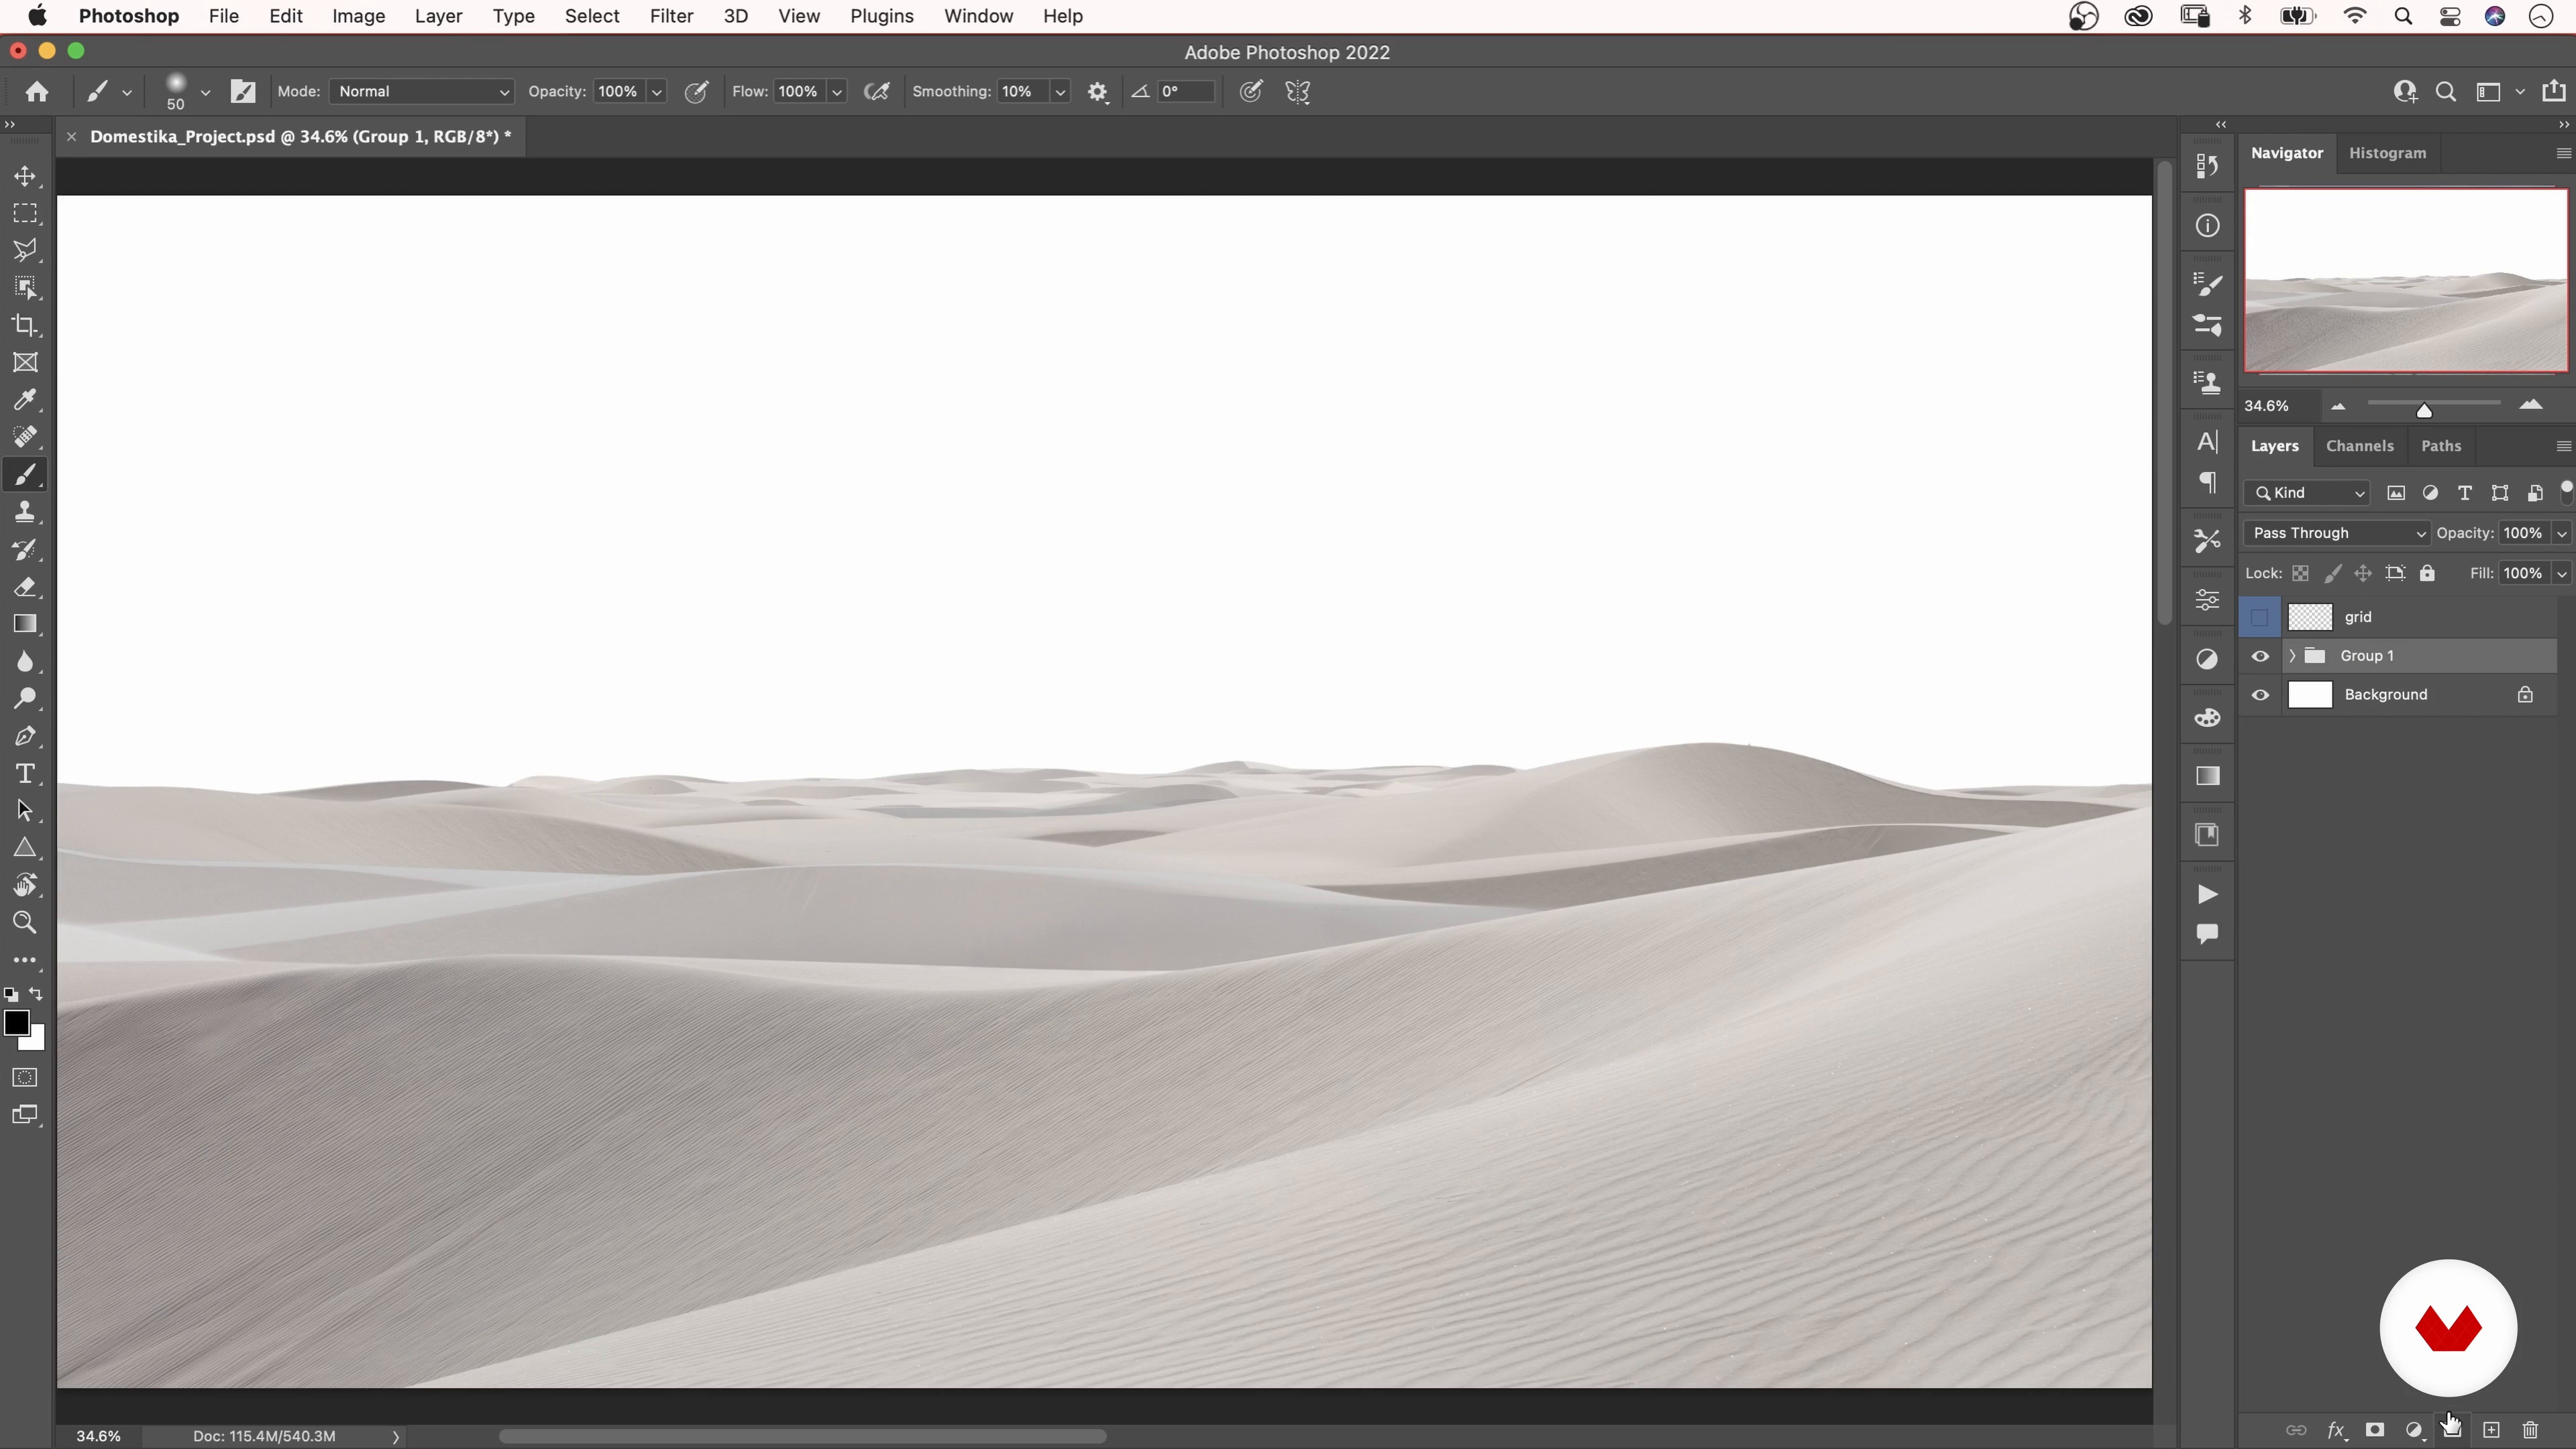The image size is (2576, 1449).
Task: Toggle lock image pixels
Action: pyautogui.click(x=2332, y=573)
